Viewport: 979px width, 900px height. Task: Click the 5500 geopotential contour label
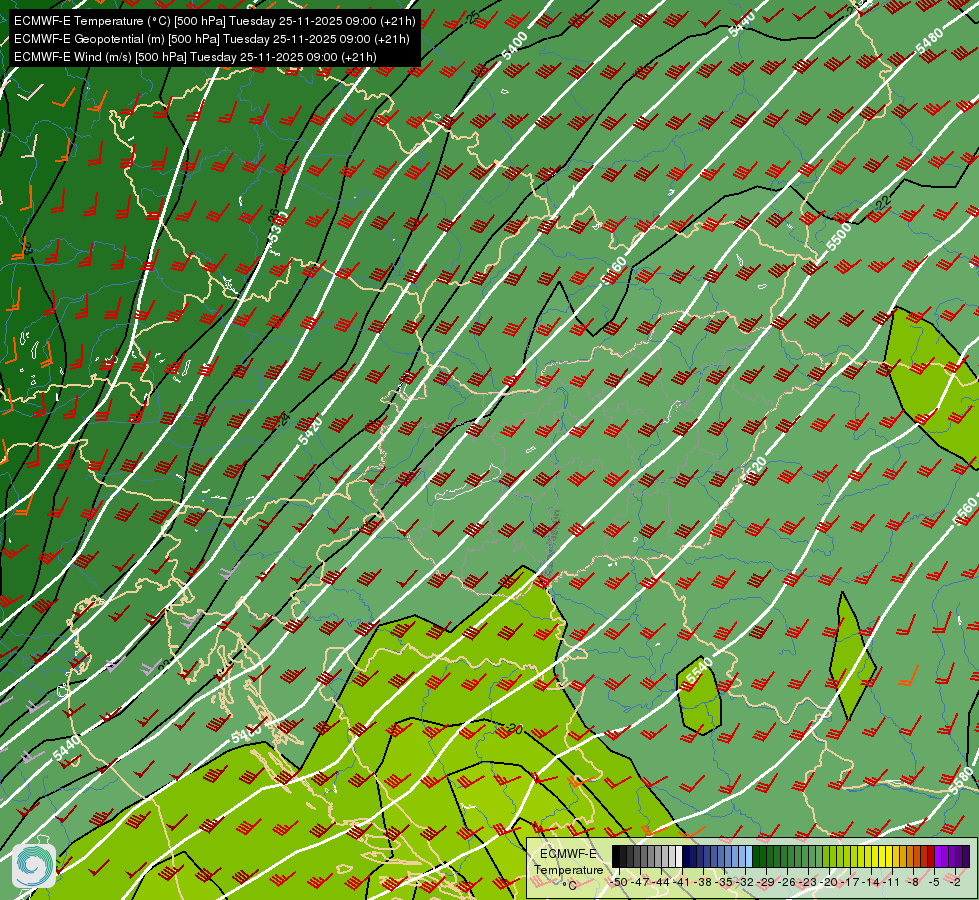pos(839,237)
